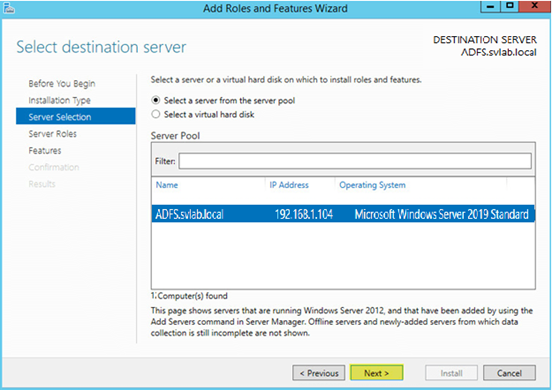The width and height of the screenshot is (552, 390).
Task: Click the Filter text field
Action: 355,161
